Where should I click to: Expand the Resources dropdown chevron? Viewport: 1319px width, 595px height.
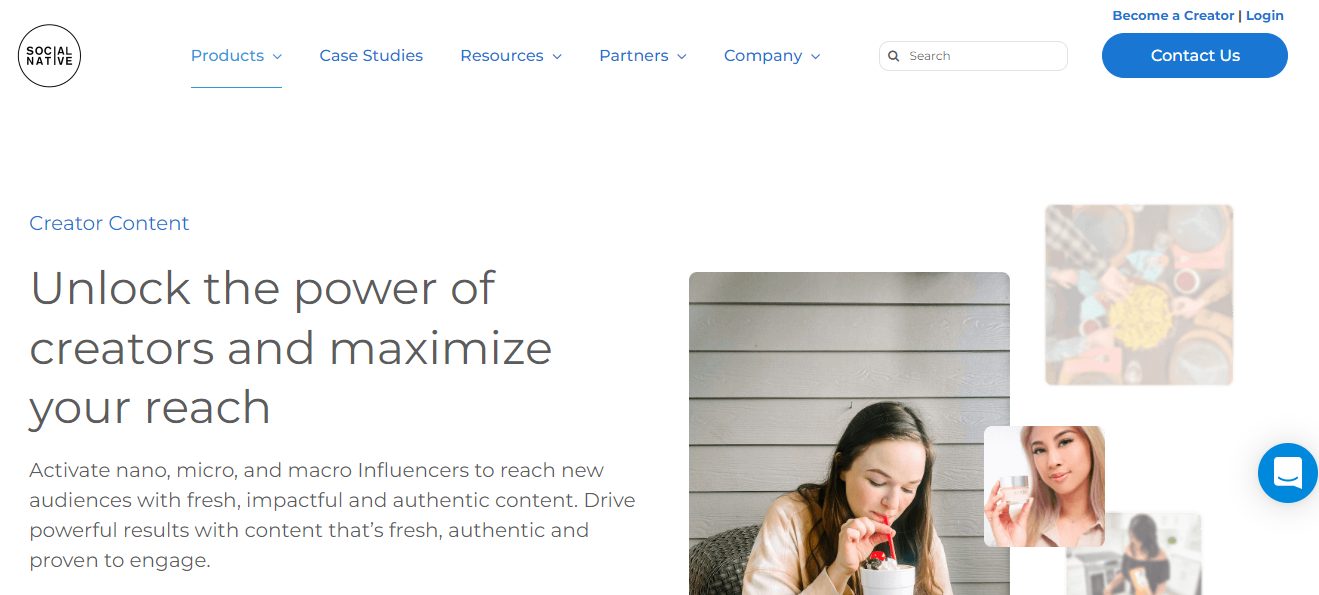(557, 56)
